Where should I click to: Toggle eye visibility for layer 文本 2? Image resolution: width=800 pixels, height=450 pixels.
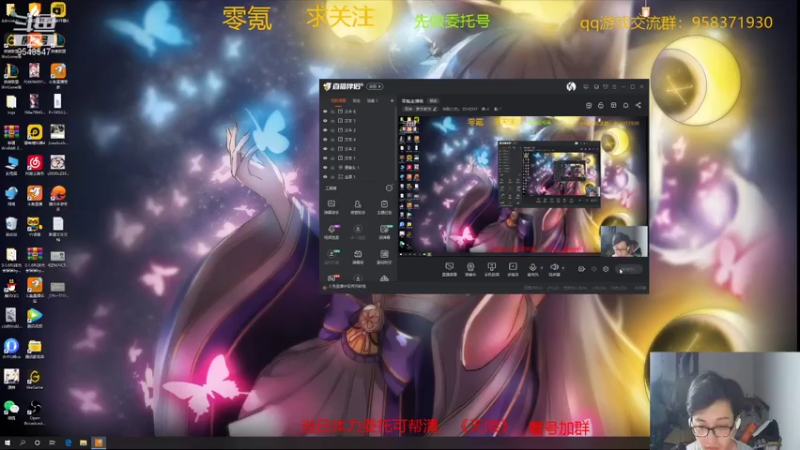pyautogui.click(x=325, y=148)
